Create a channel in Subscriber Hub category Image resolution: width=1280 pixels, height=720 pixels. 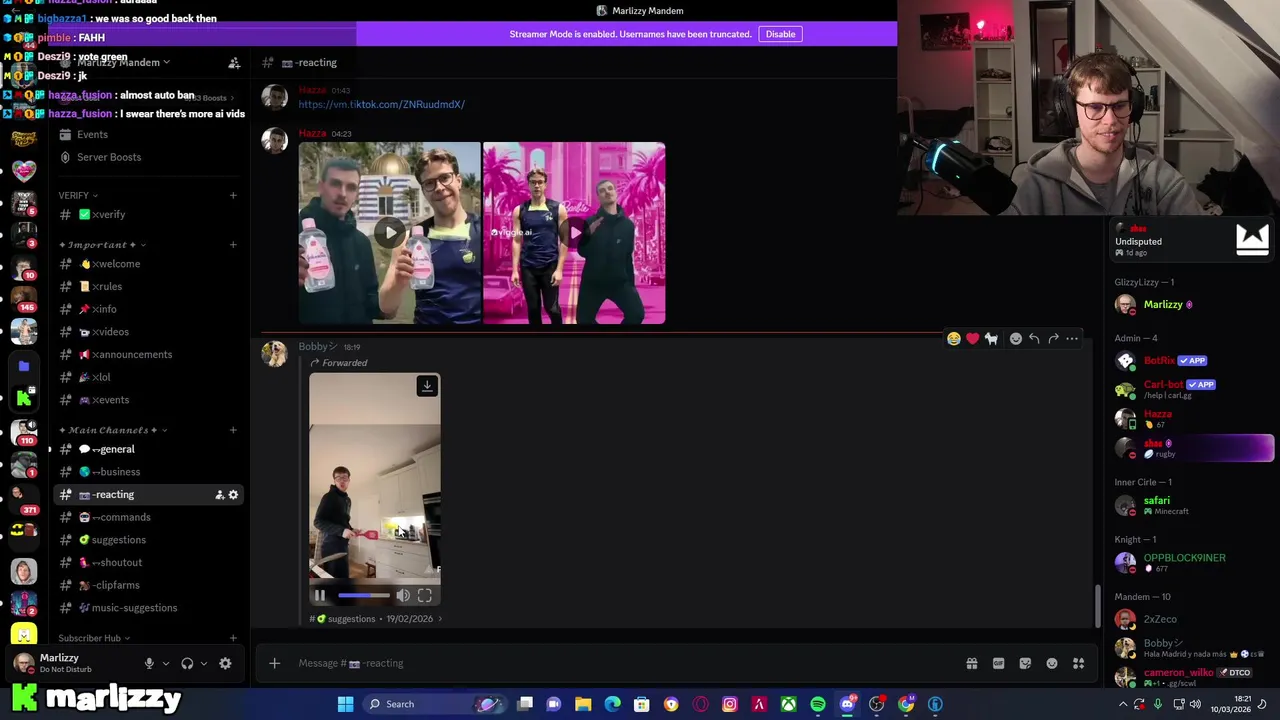click(x=233, y=638)
